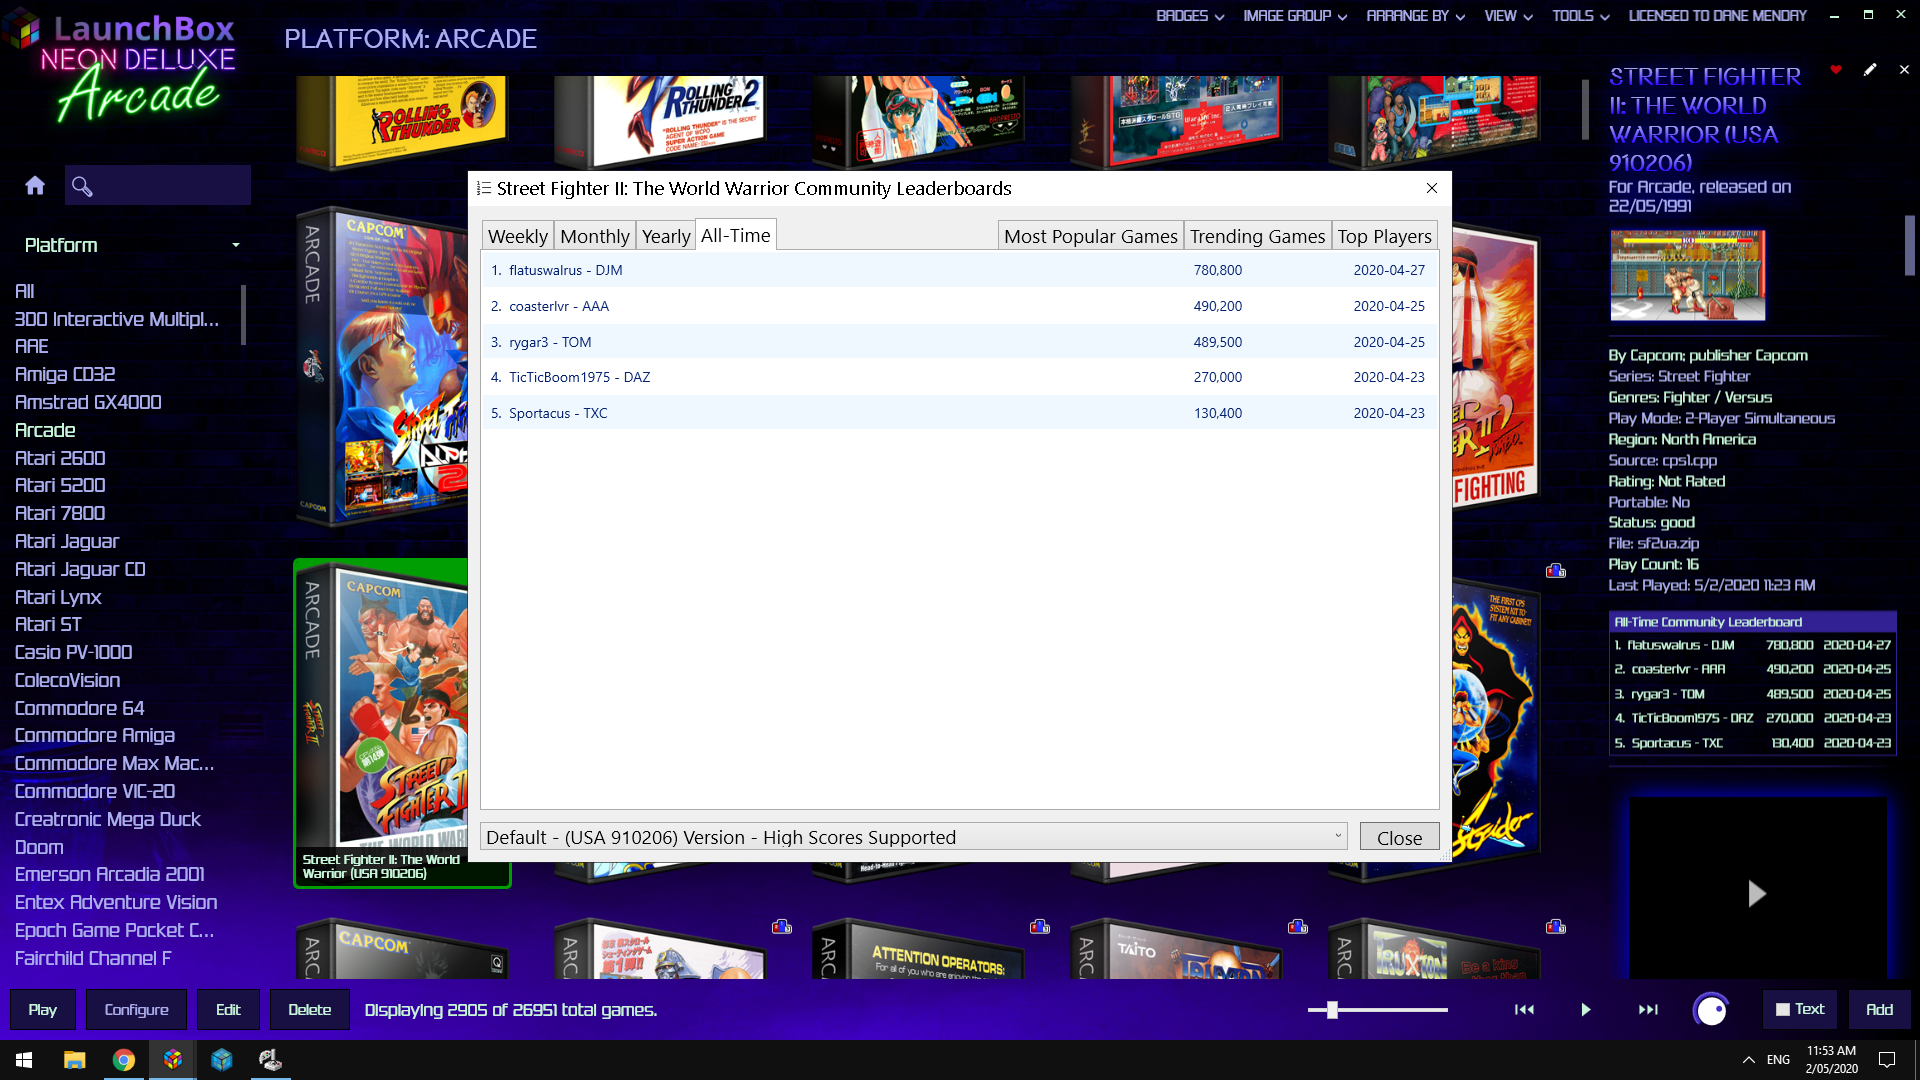This screenshot has height=1080, width=1920.
Task: Click the round purple toggle icon
Action: [x=1711, y=1010]
